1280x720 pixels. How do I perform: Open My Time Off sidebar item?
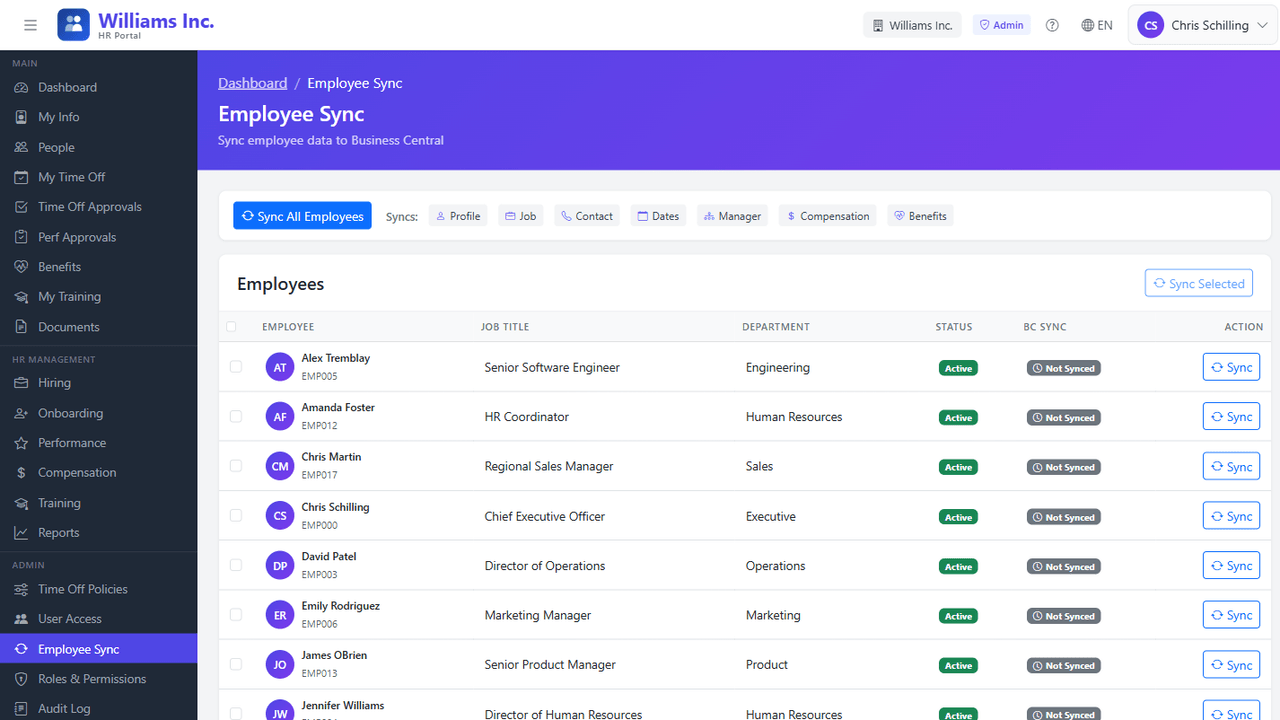pyautogui.click(x=98, y=177)
